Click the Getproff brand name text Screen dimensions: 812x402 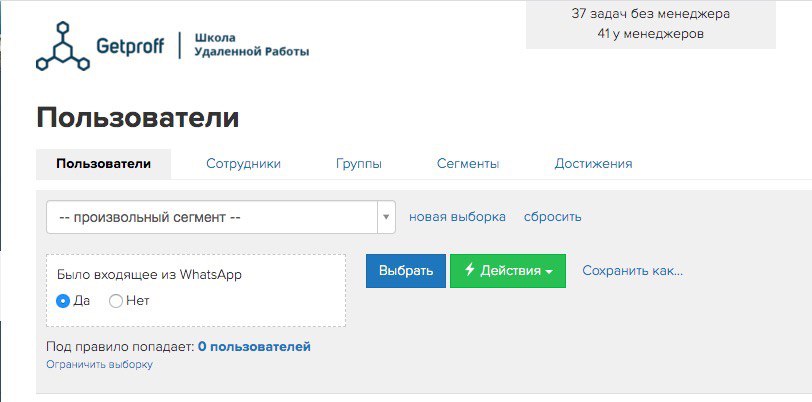click(130, 46)
